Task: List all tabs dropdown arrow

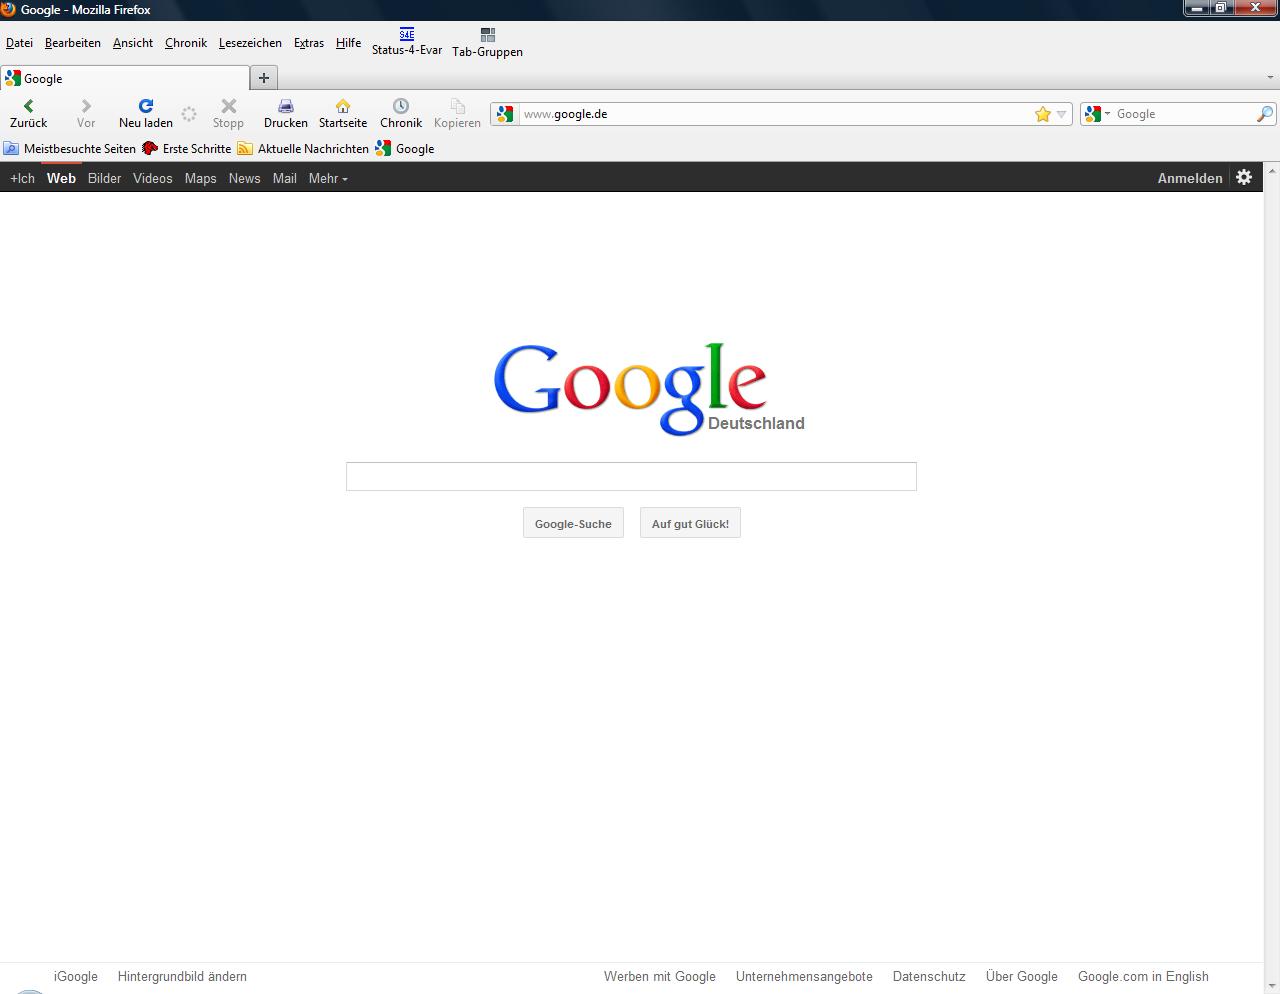Action: [x=1271, y=77]
